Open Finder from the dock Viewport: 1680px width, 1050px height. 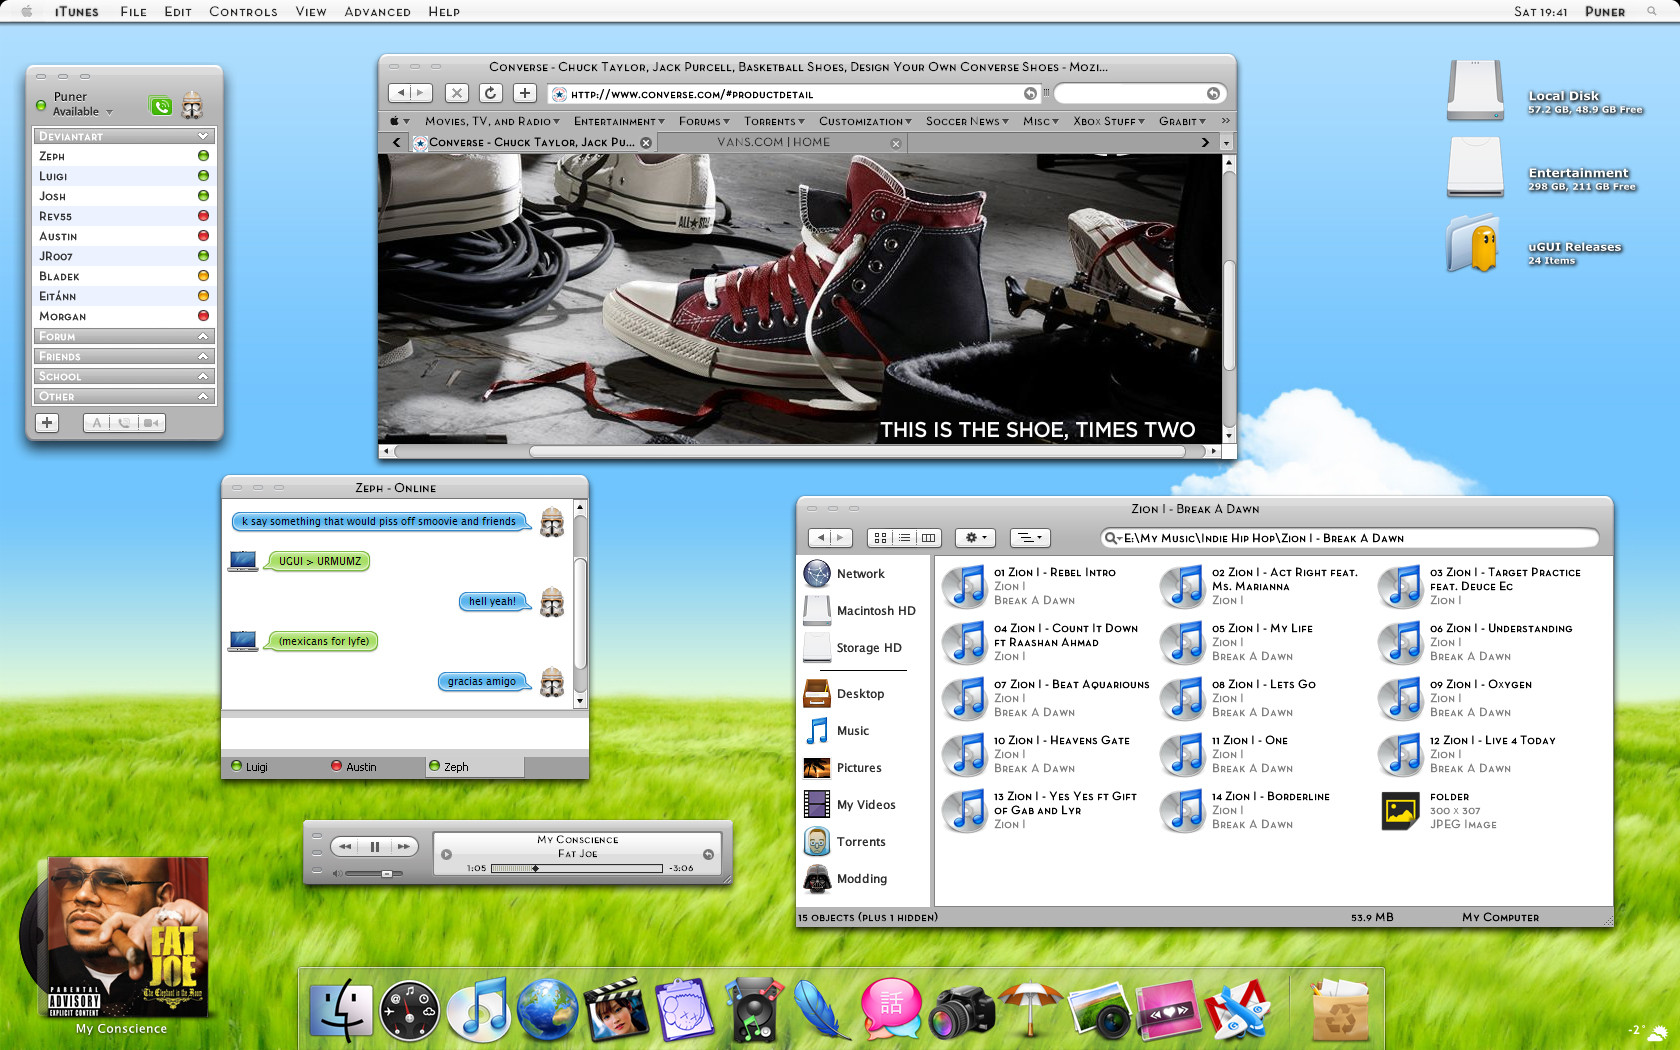point(340,1010)
